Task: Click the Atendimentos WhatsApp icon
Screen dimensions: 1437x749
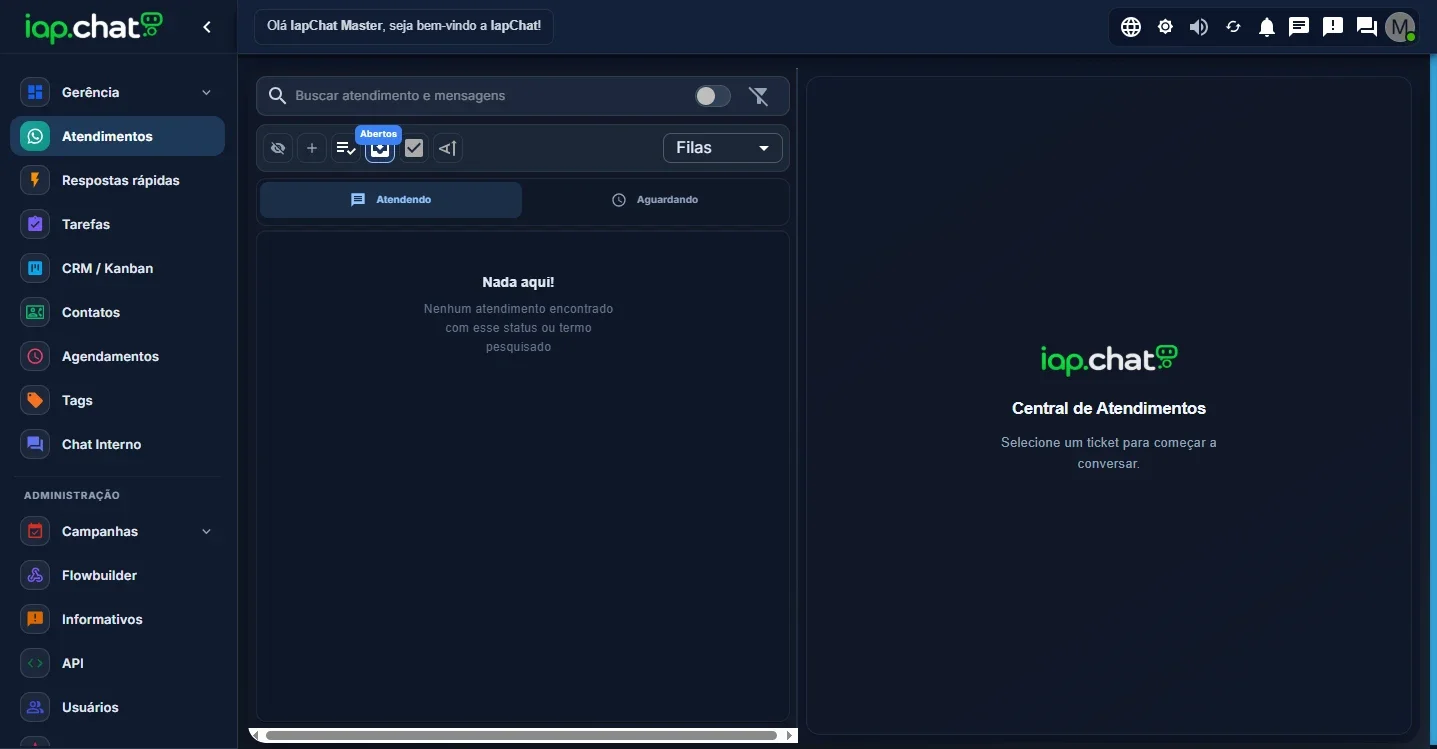Action: pos(35,136)
